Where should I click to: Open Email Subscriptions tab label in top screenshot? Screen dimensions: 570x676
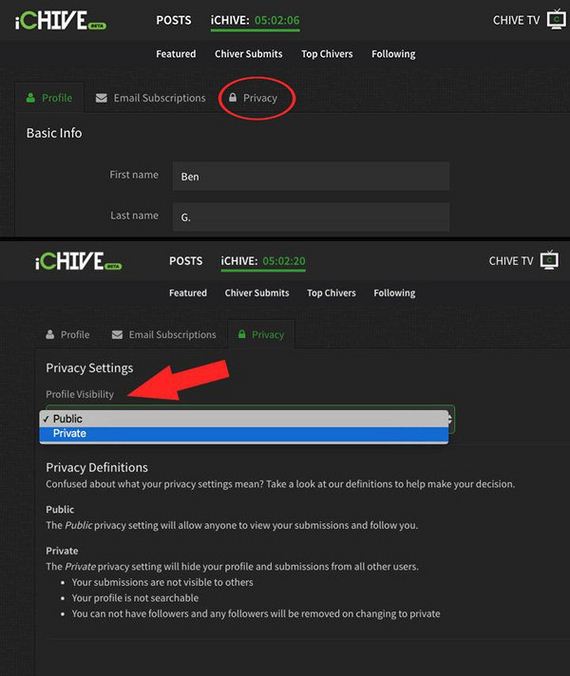[x=160, y=98]
